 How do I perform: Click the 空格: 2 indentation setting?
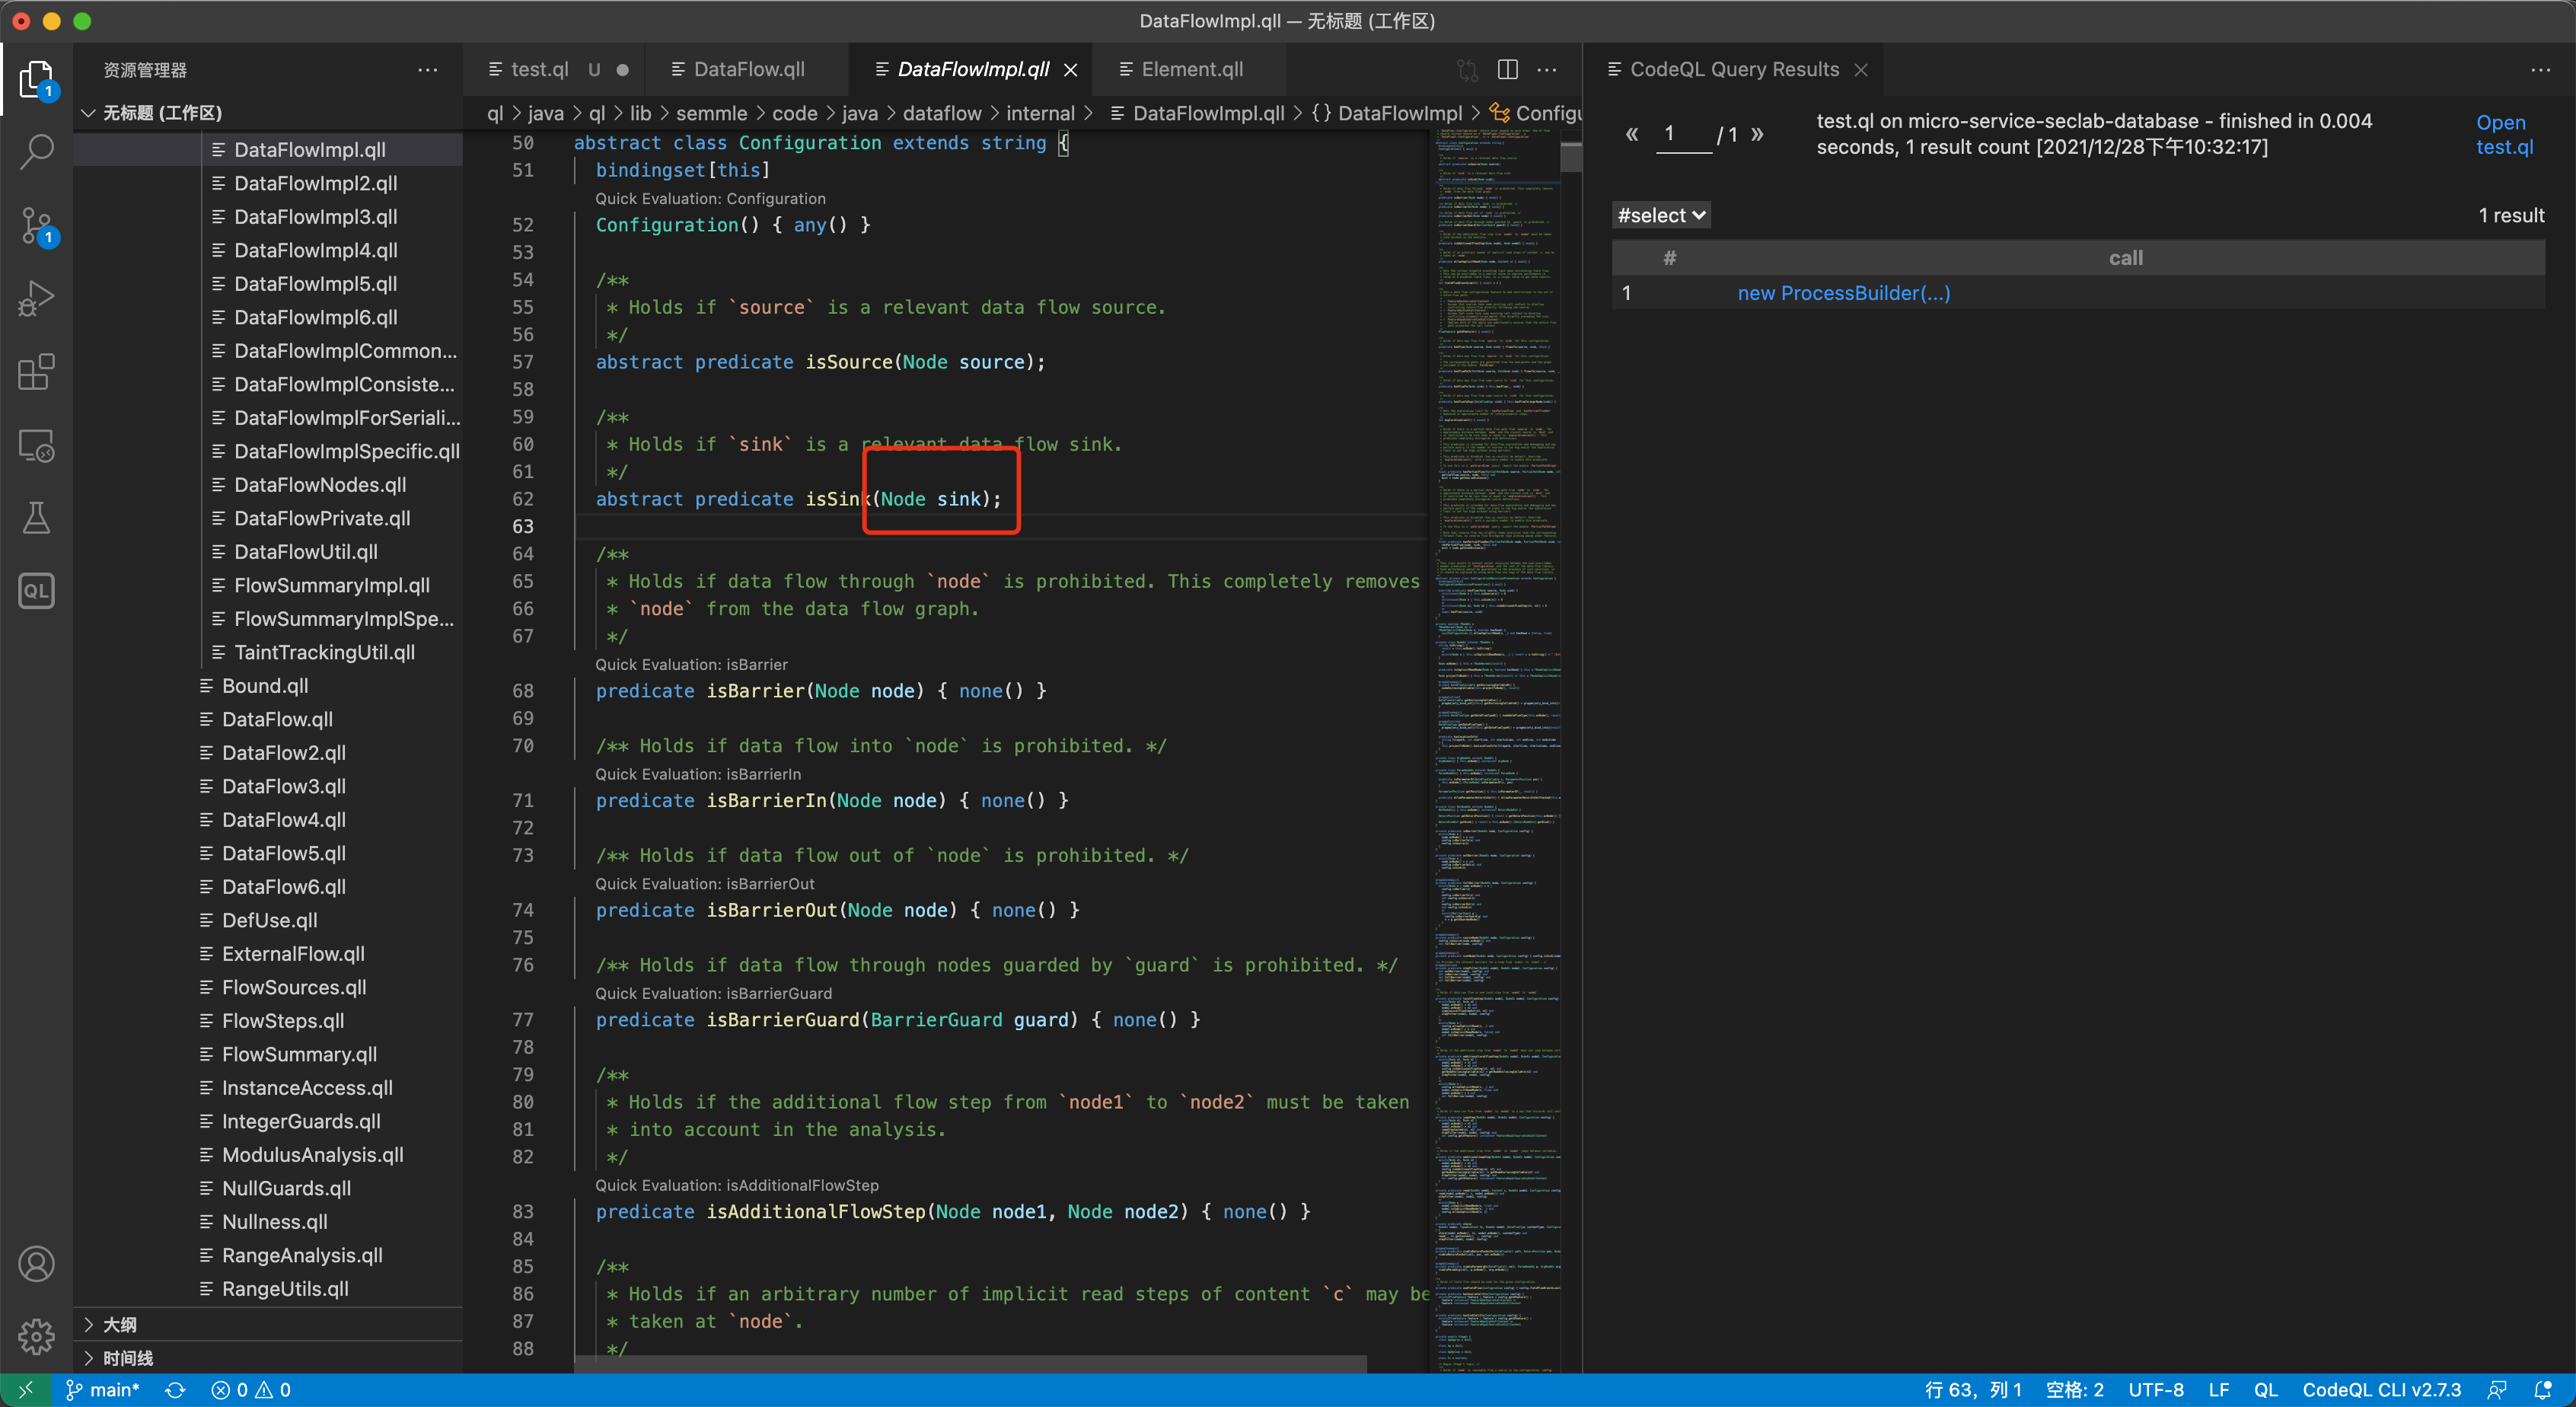(x=2075, y=1390)
